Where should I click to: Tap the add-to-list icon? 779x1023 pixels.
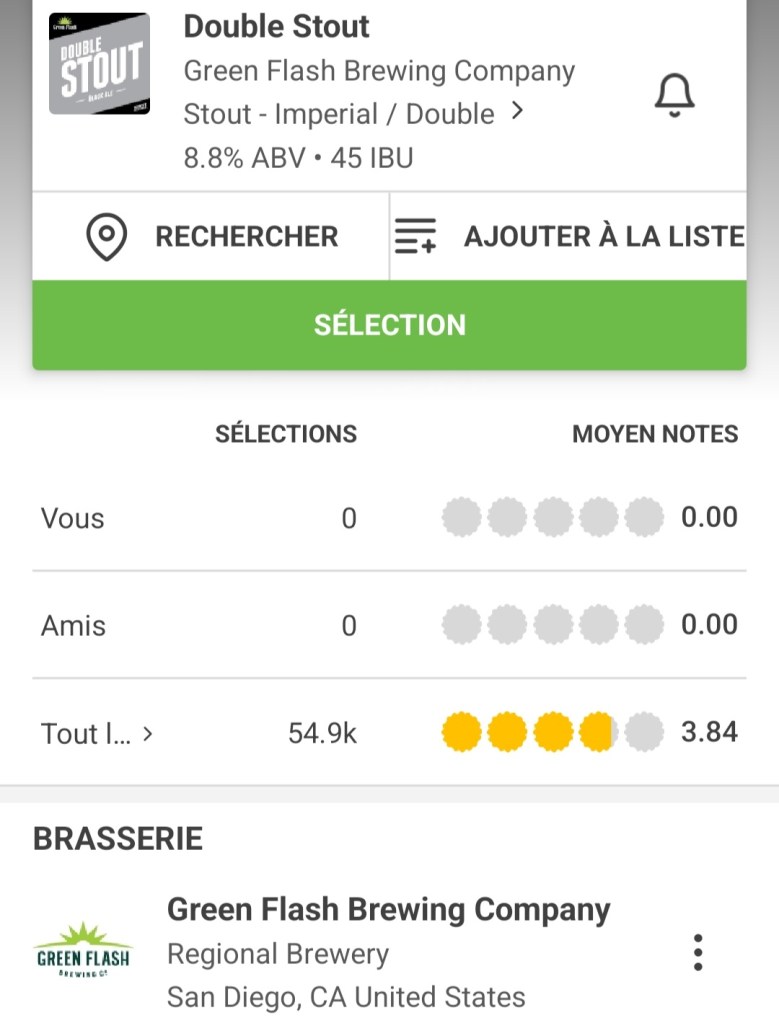(x=415, y=237)
